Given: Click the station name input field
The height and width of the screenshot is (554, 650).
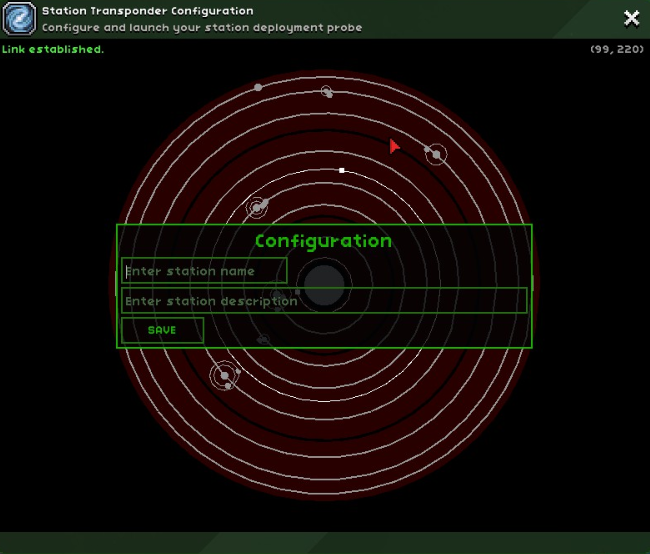Looking at the screenshot, I should pyautogui.click(x=204, y=271).
